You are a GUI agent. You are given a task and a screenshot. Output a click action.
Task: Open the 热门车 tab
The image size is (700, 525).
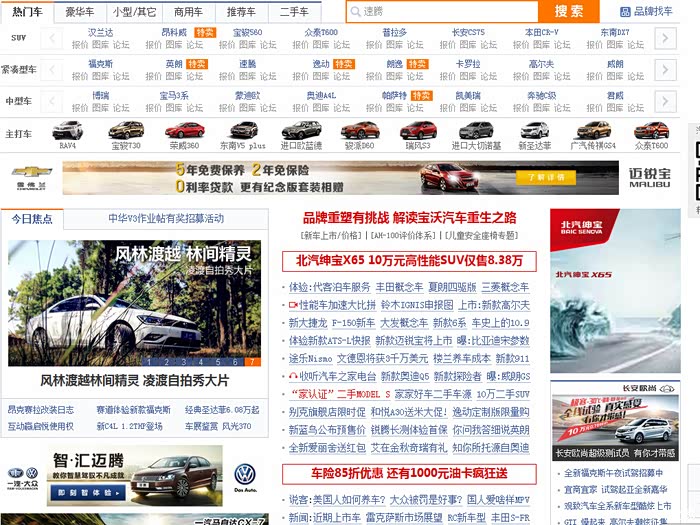[x=27, y=12]
